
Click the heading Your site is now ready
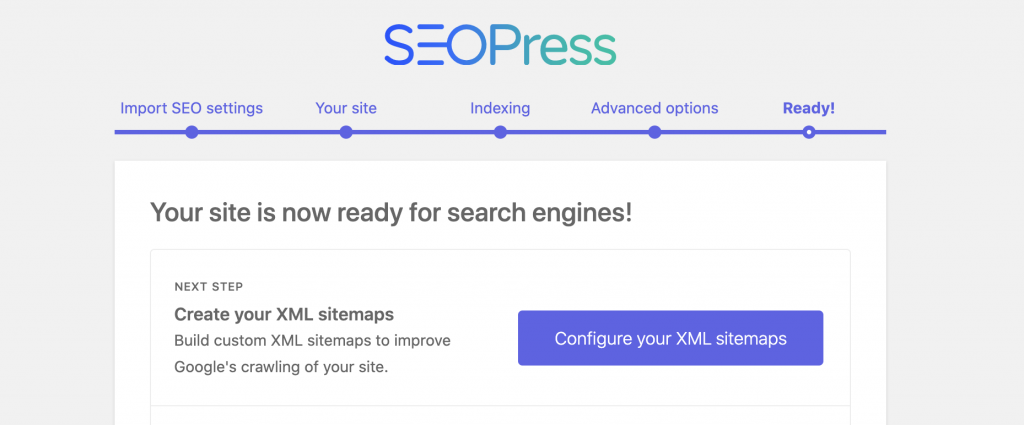click(391, 212)
